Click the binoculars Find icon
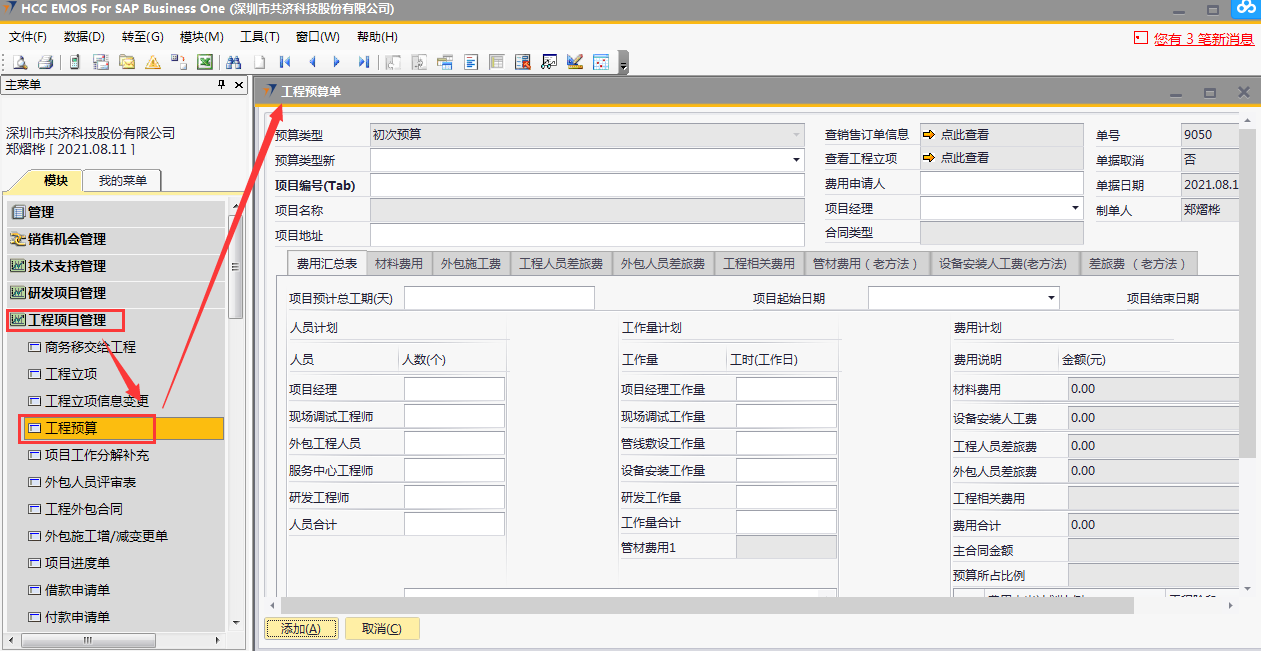 [233, 62]
